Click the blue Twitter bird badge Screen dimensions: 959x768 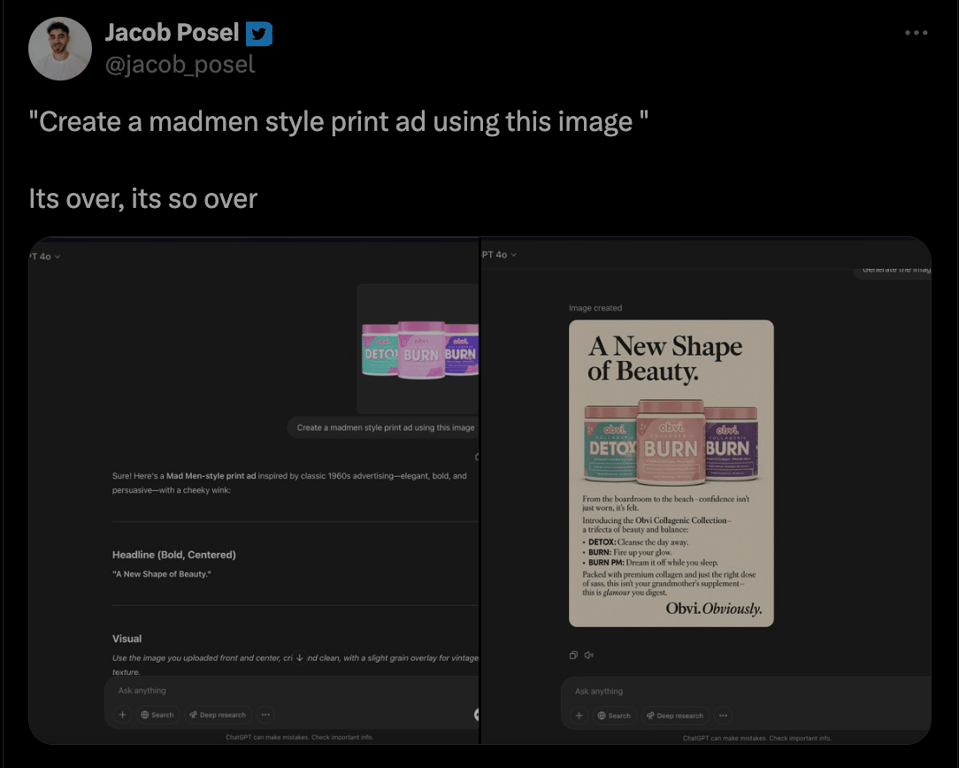tap(259, 34)
